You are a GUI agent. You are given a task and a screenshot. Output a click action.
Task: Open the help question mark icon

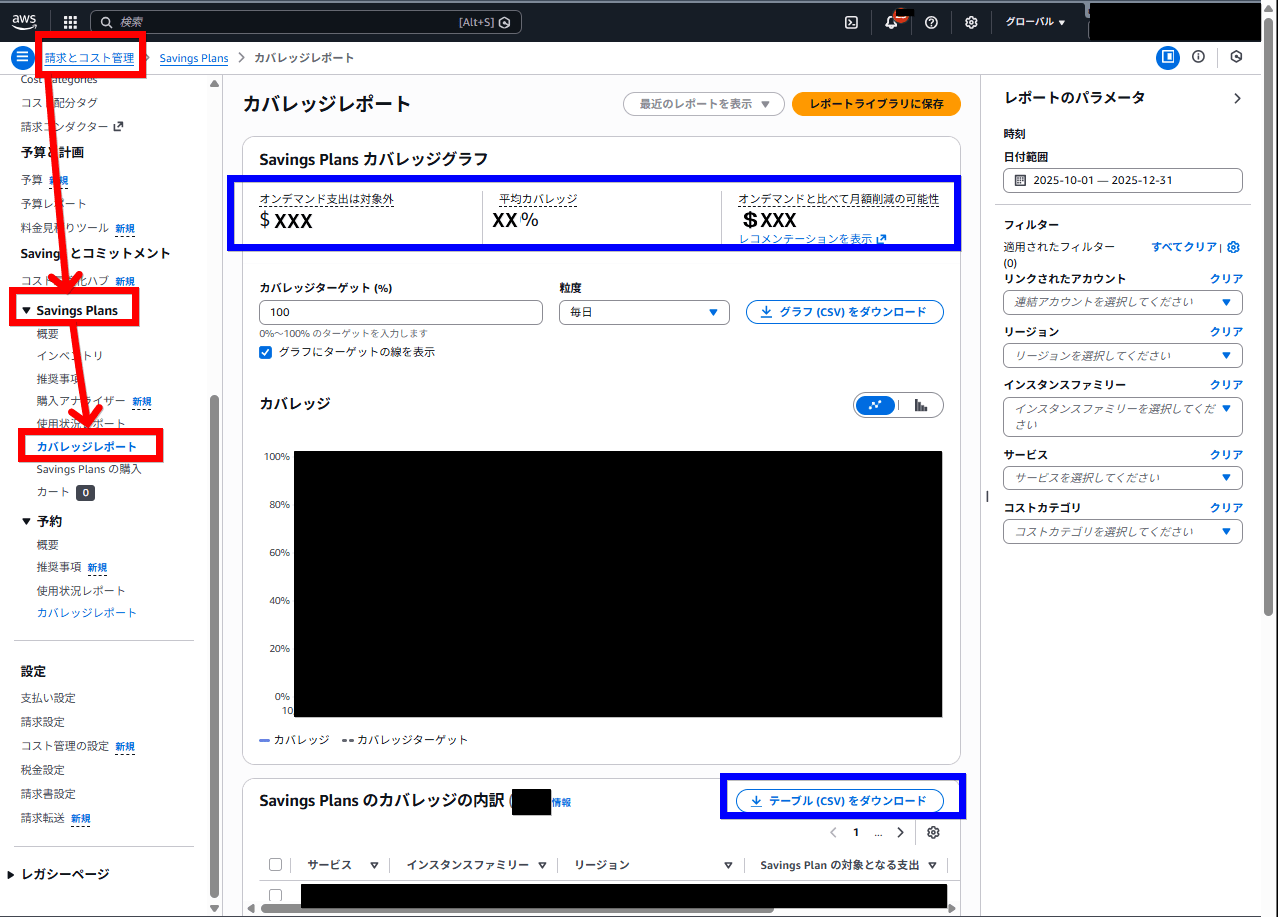point(931,22)
